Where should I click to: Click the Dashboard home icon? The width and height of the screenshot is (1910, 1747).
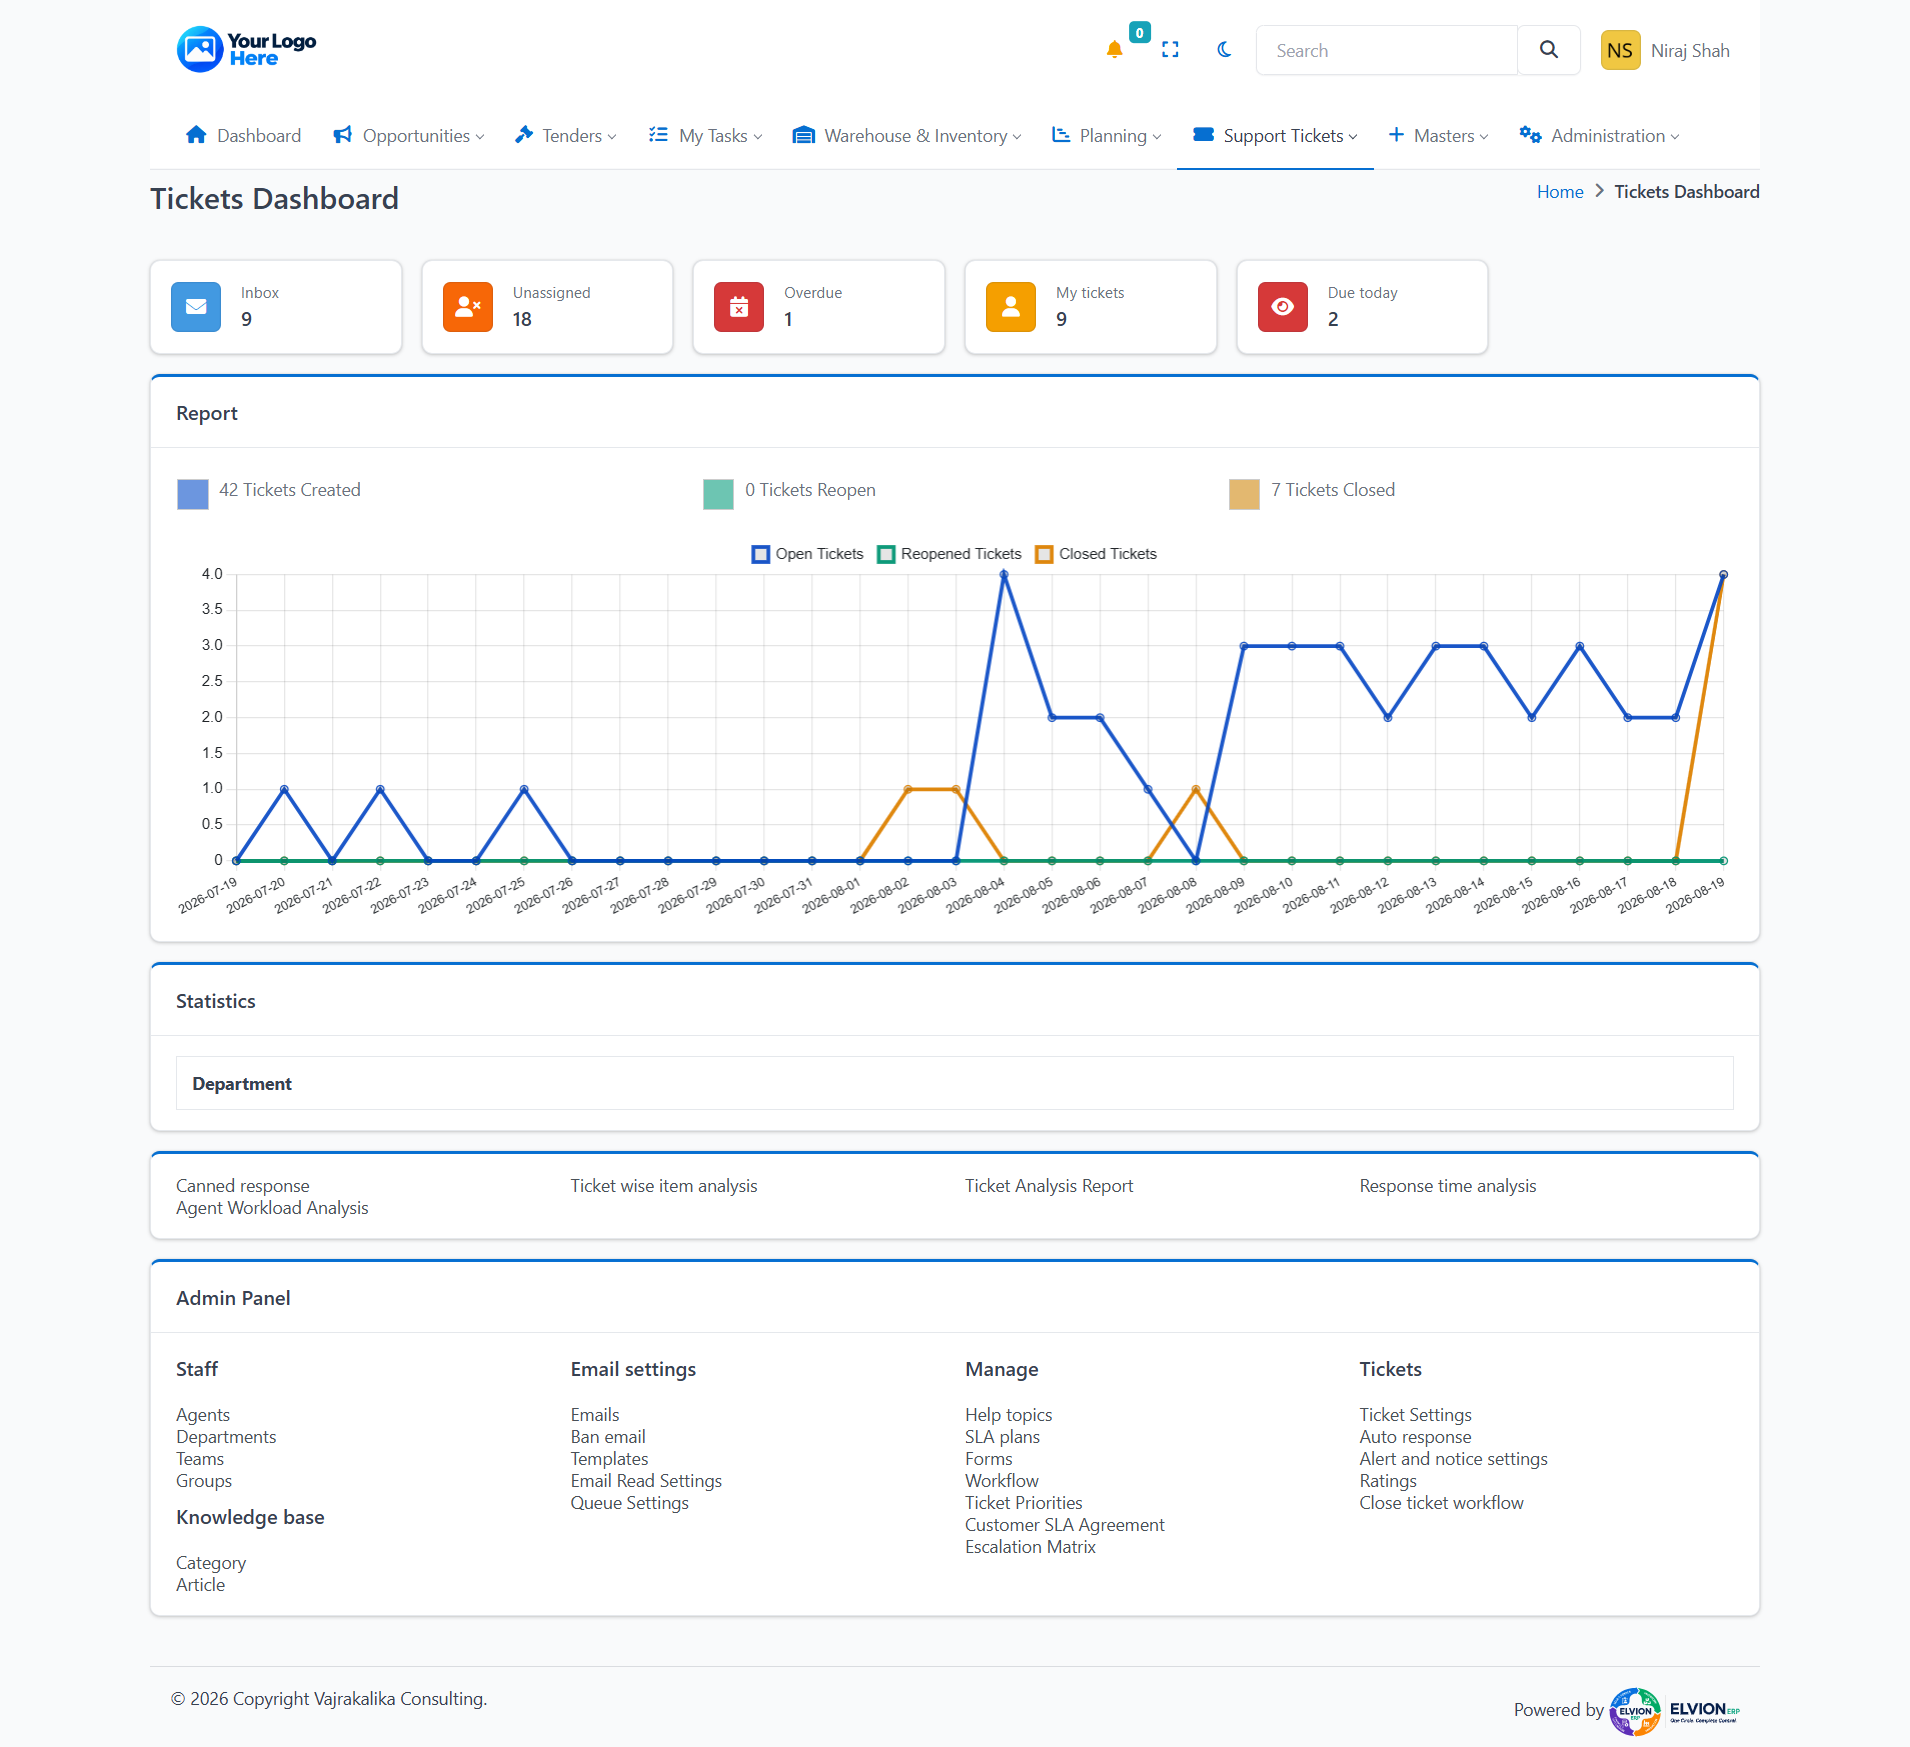tap(196, 135)
